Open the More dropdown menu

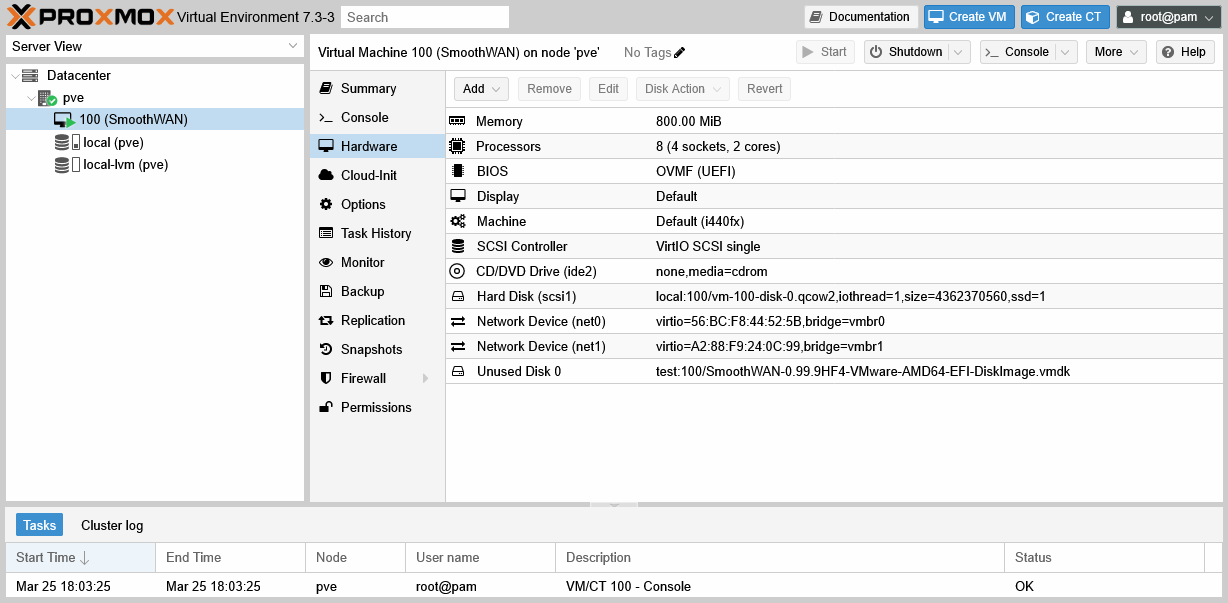1115,52
